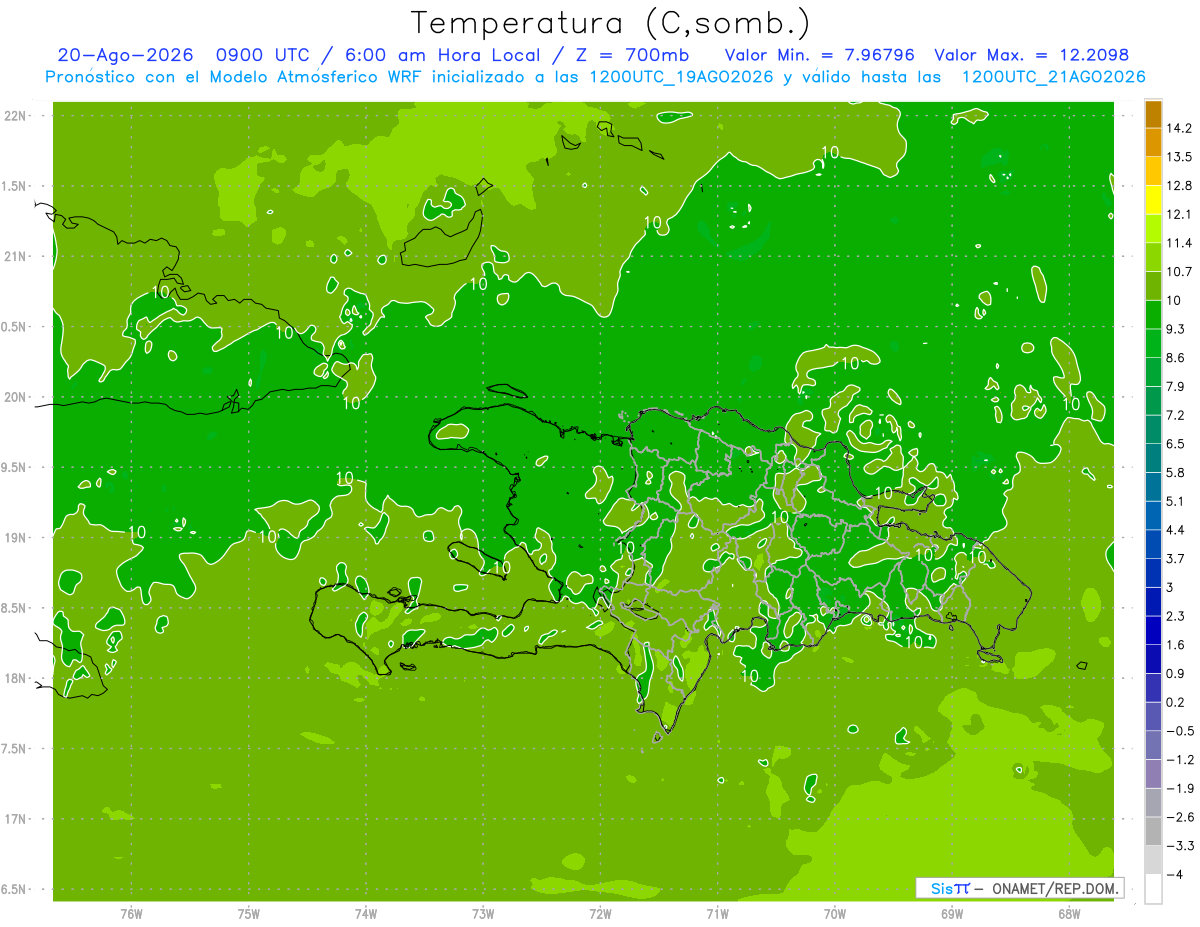This screenshot has height=927, width=1200.
Task: Click the "21N" latitude label
Action: 16,257
